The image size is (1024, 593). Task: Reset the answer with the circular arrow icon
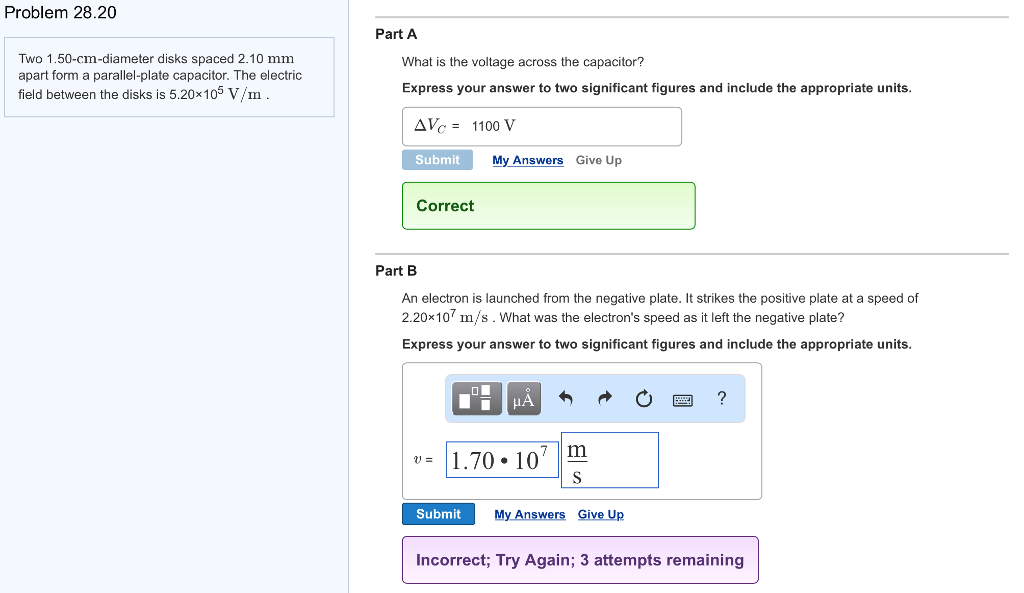(643, 398)
